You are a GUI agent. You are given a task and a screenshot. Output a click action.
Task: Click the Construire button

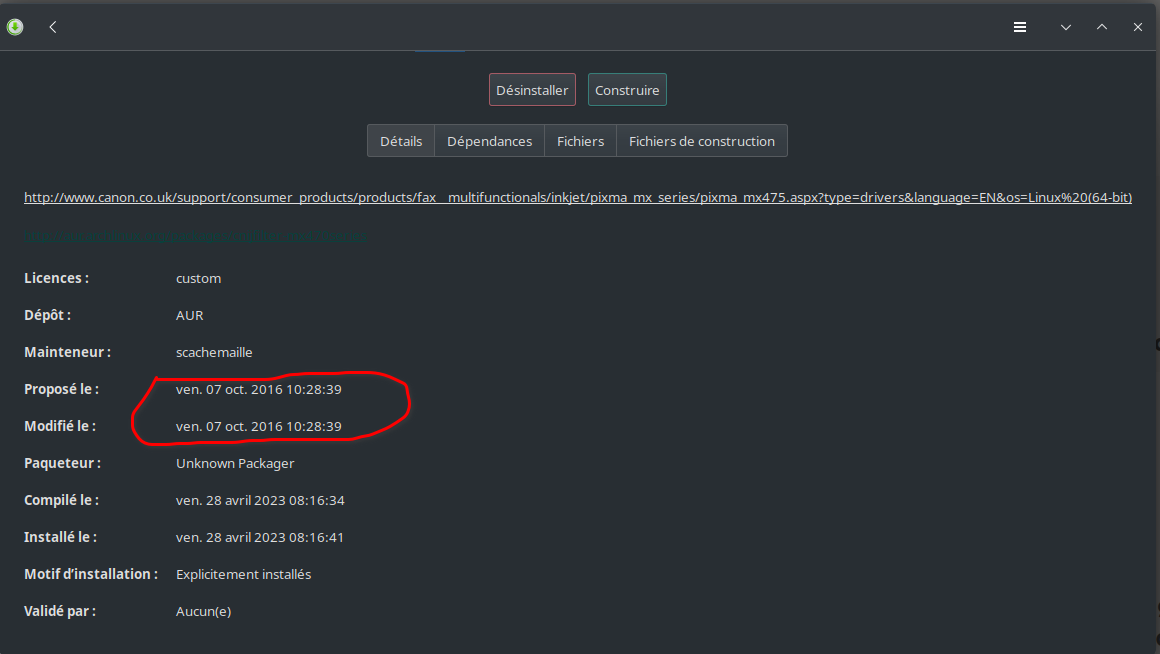tap(627, 90)
